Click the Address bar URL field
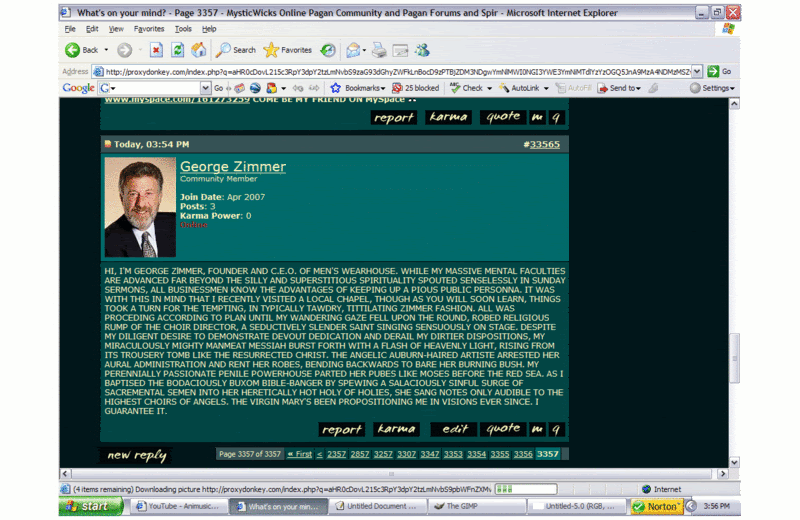 (397, 71)
